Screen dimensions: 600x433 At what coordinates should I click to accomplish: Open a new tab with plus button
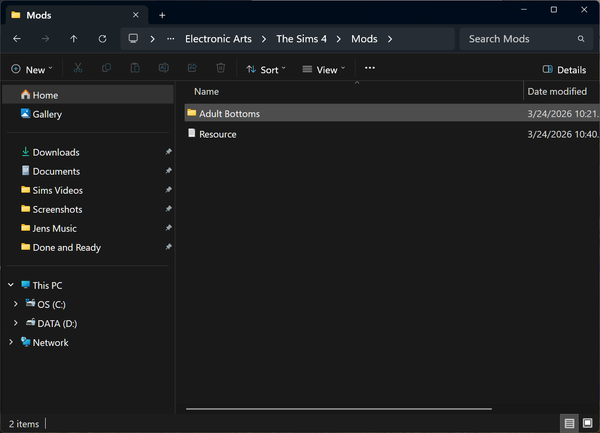point(162,14)
